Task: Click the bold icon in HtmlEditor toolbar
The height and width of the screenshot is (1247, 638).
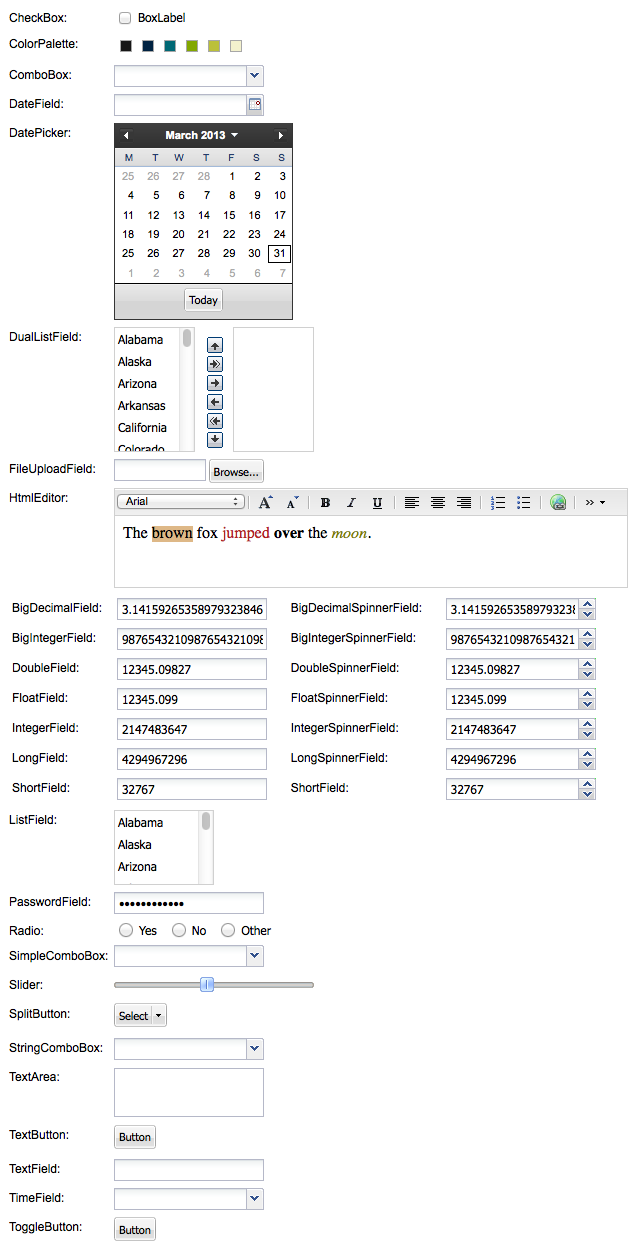Action: point(325,502)
